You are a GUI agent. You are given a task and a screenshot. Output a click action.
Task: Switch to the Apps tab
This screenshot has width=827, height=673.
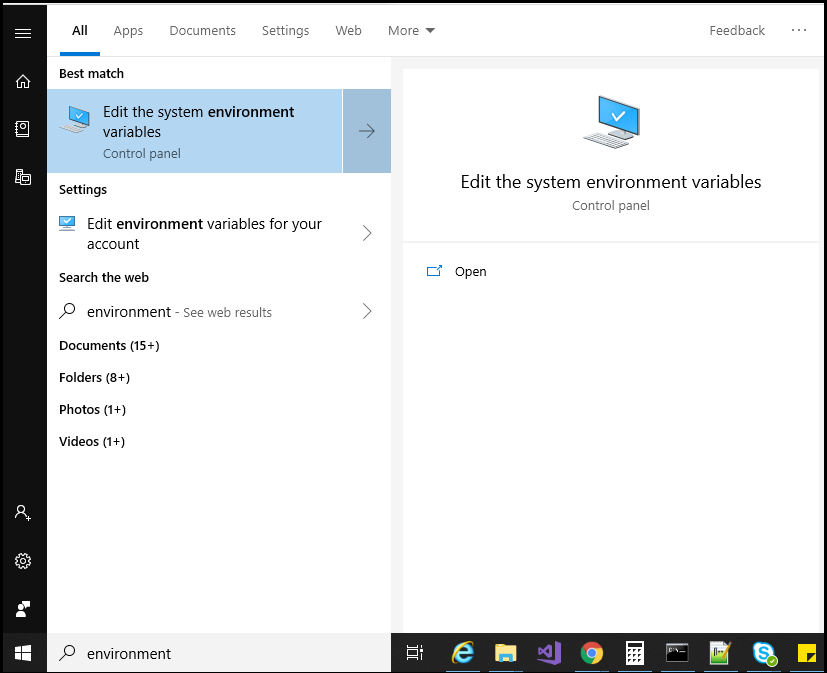tap(128, 31)
